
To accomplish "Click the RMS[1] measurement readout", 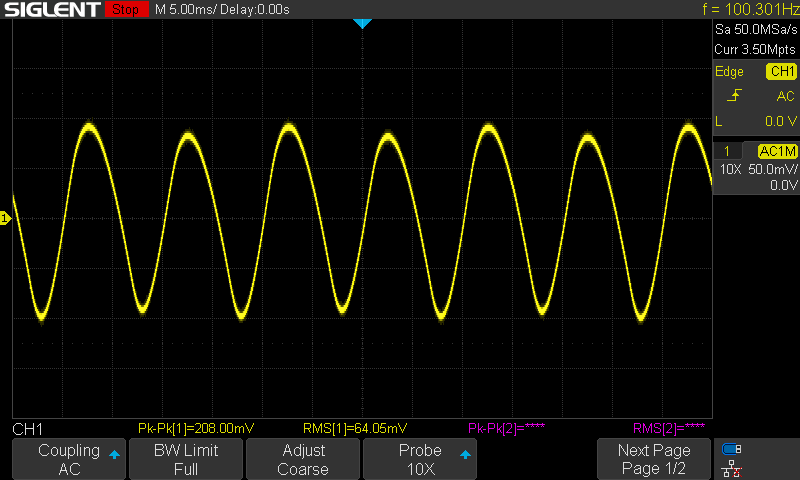I will tap(355, 429).
